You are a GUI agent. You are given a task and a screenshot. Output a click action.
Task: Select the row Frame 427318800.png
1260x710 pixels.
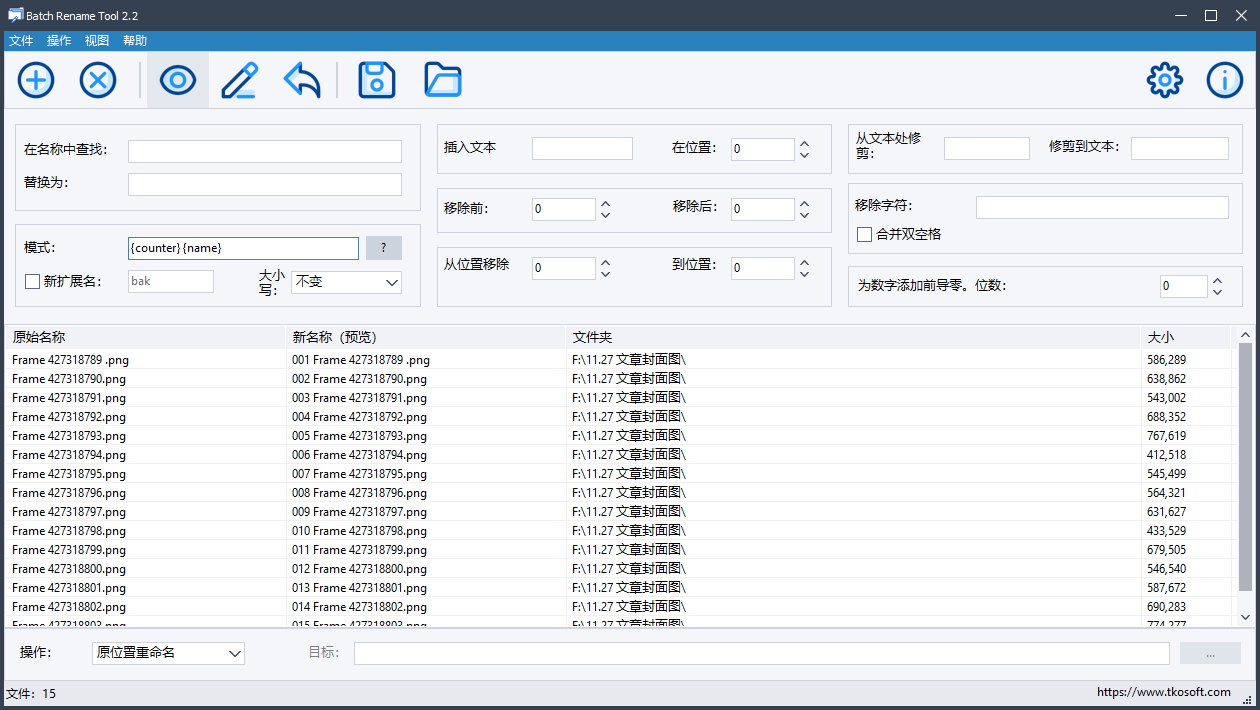618,568
